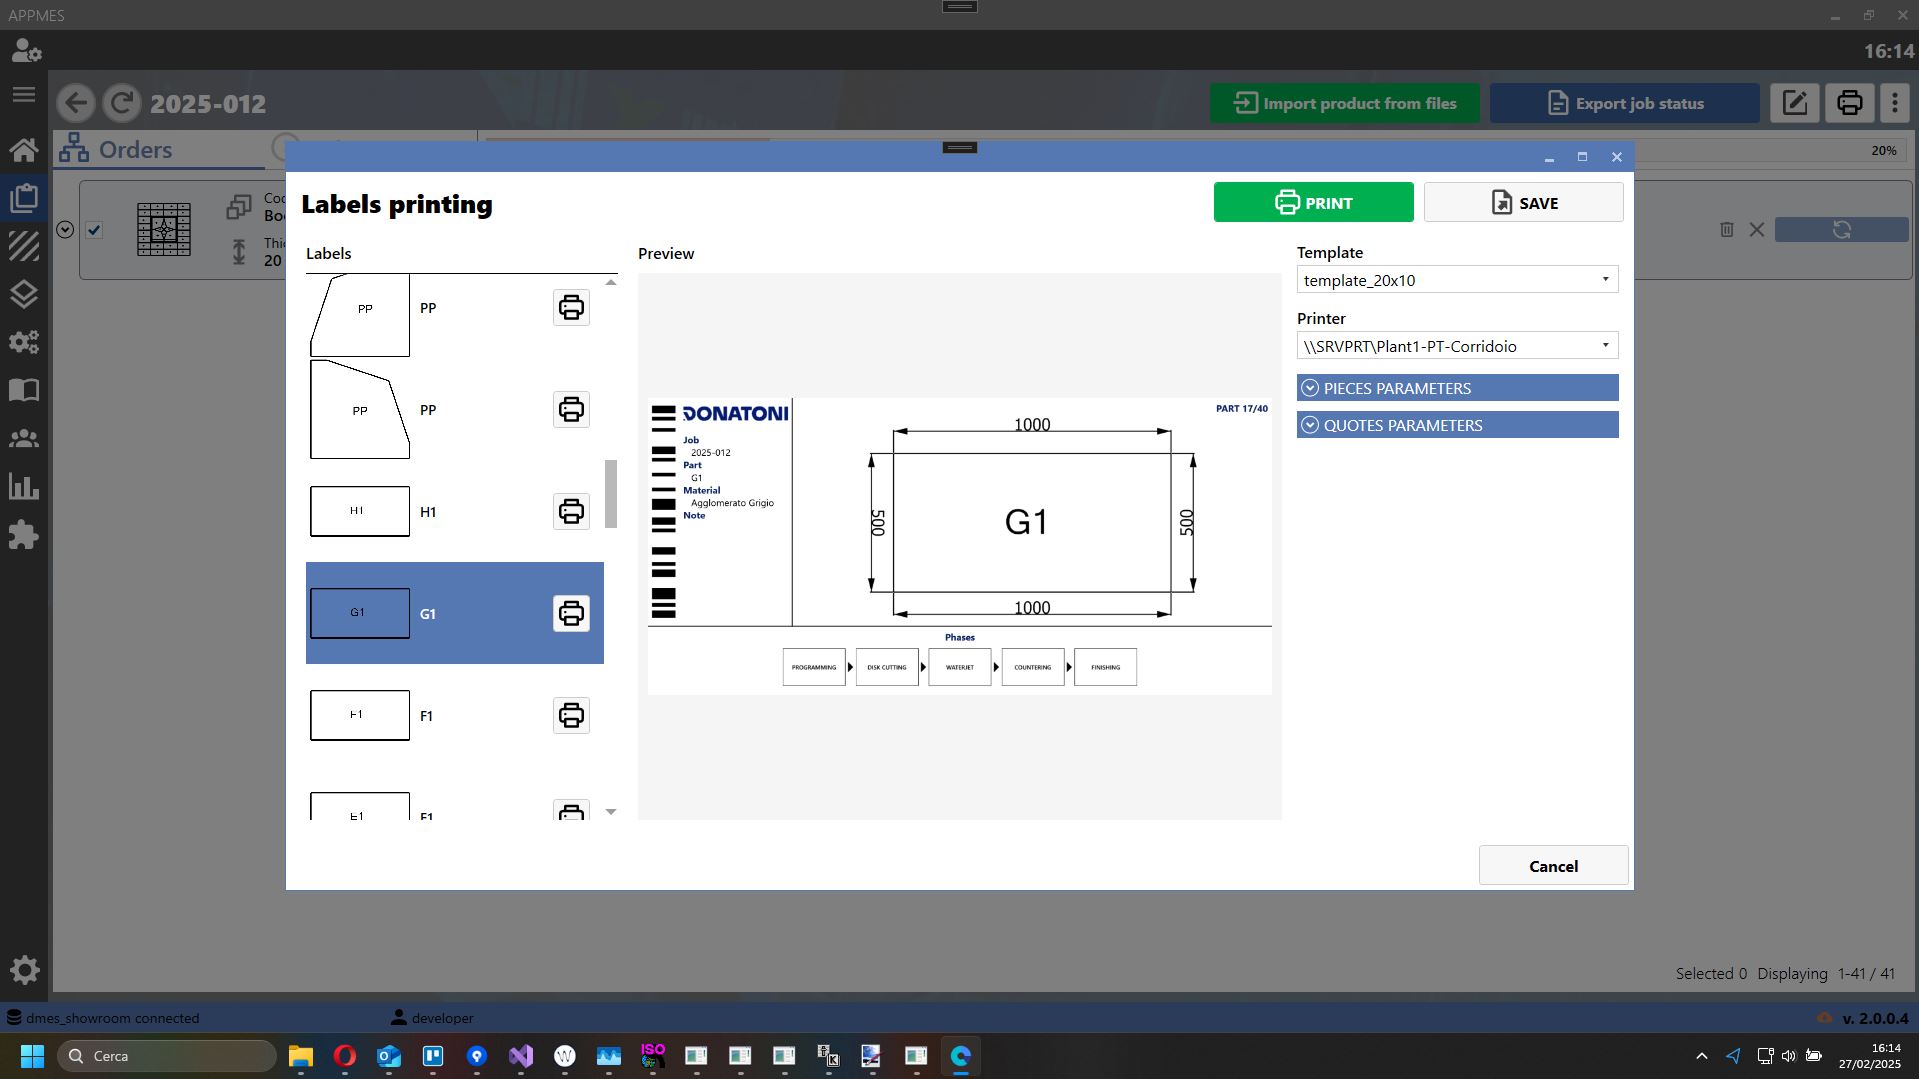
Task: Switch to the Orders tab
Action: [116, 150]
